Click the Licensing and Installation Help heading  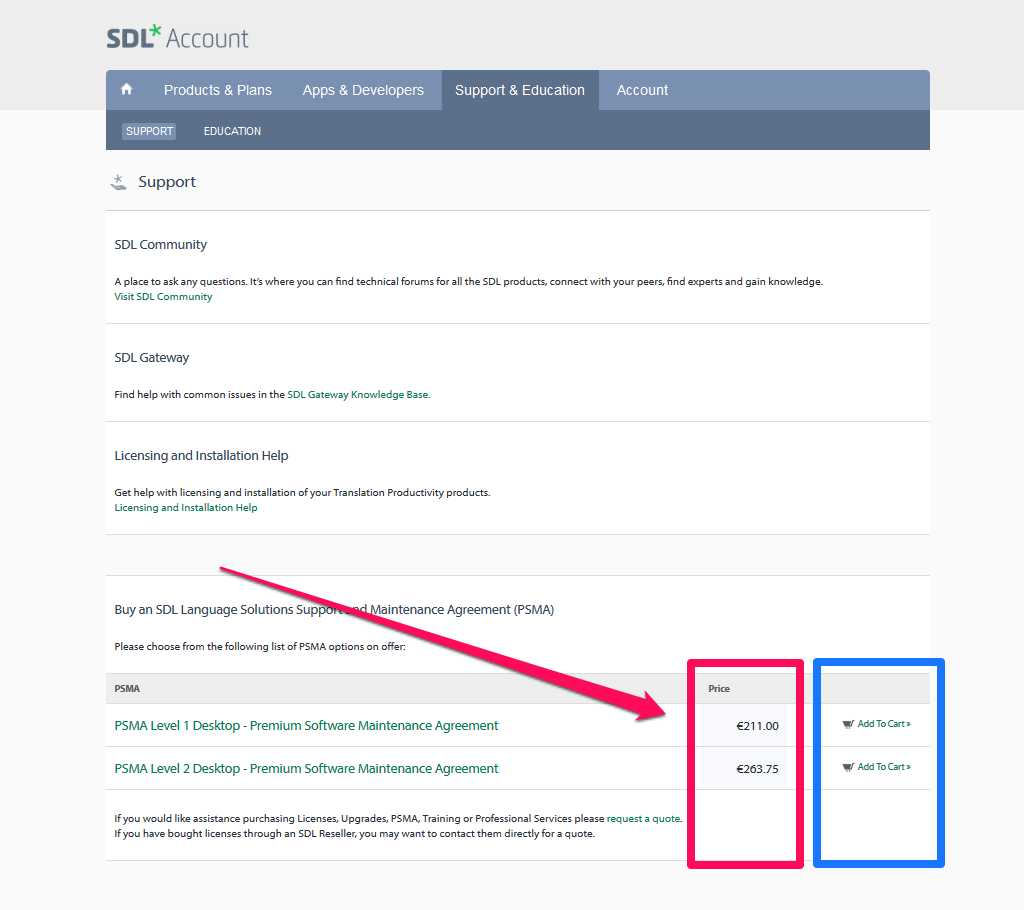(201, 455)
